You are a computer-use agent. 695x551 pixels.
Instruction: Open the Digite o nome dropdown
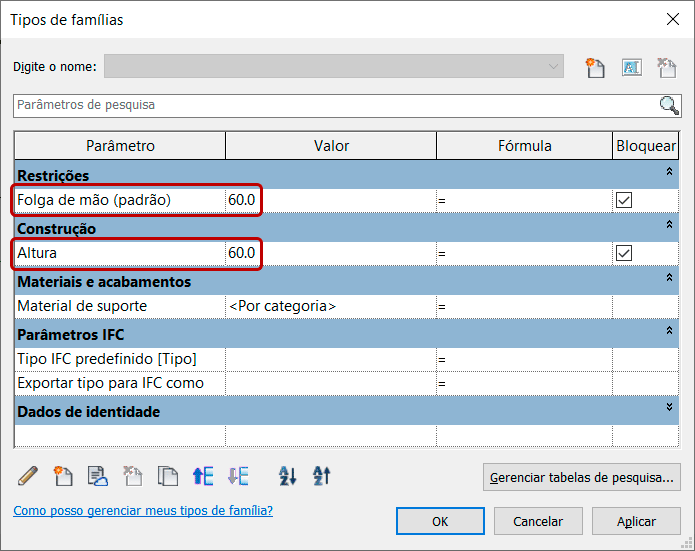[x=553, y=67]
